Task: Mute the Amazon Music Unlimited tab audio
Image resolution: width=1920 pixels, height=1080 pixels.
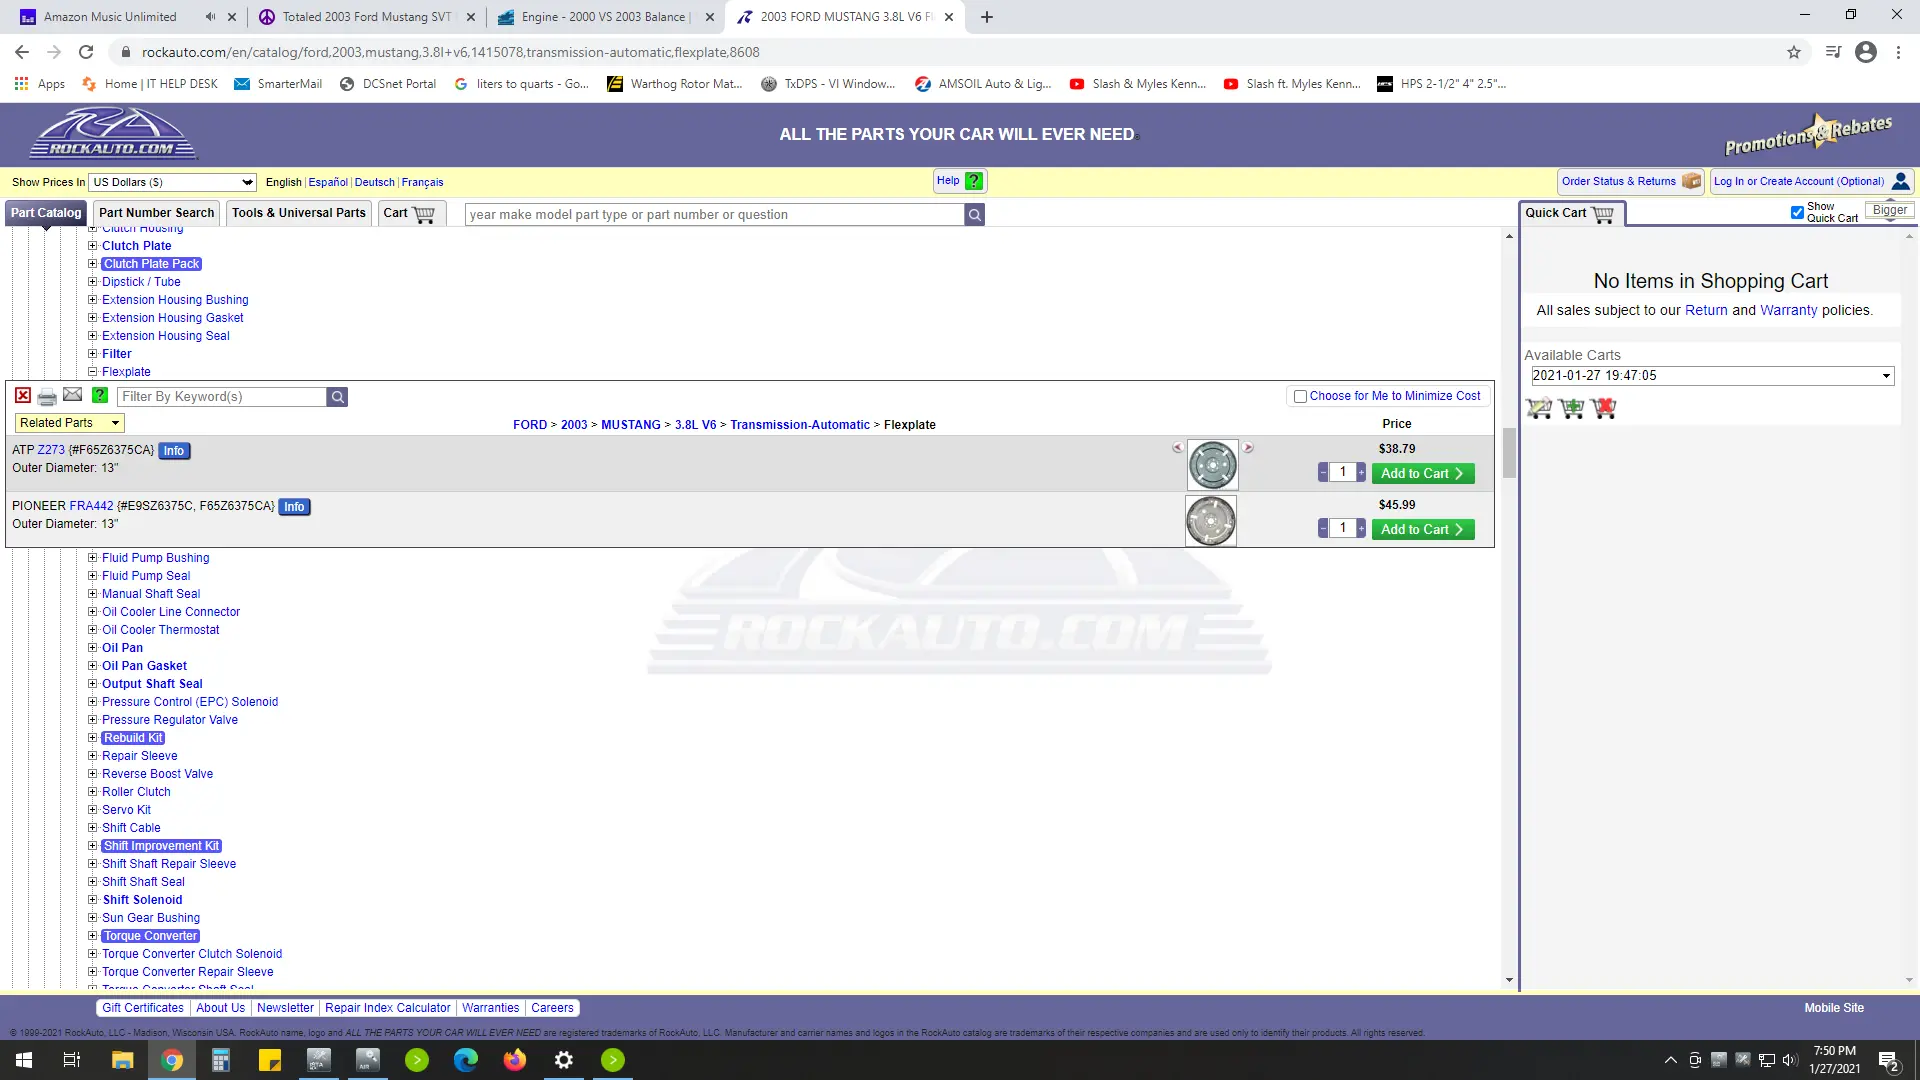Action: point(210,17)
